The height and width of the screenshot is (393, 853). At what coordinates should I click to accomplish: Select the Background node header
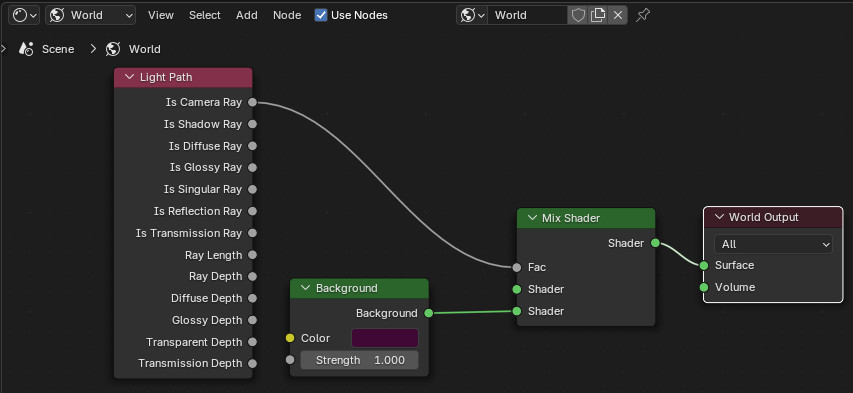tap(360, 288)
